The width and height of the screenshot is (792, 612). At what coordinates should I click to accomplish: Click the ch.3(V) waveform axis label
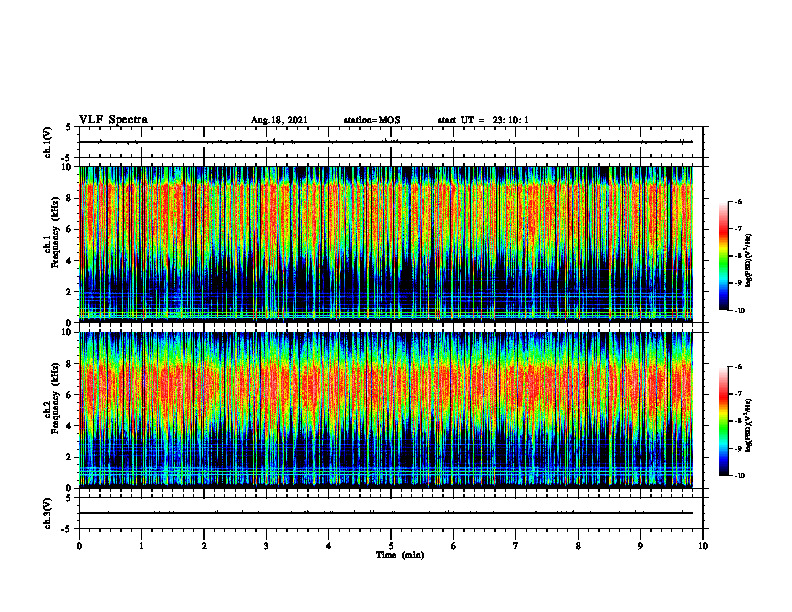click(x=47, y=513)
